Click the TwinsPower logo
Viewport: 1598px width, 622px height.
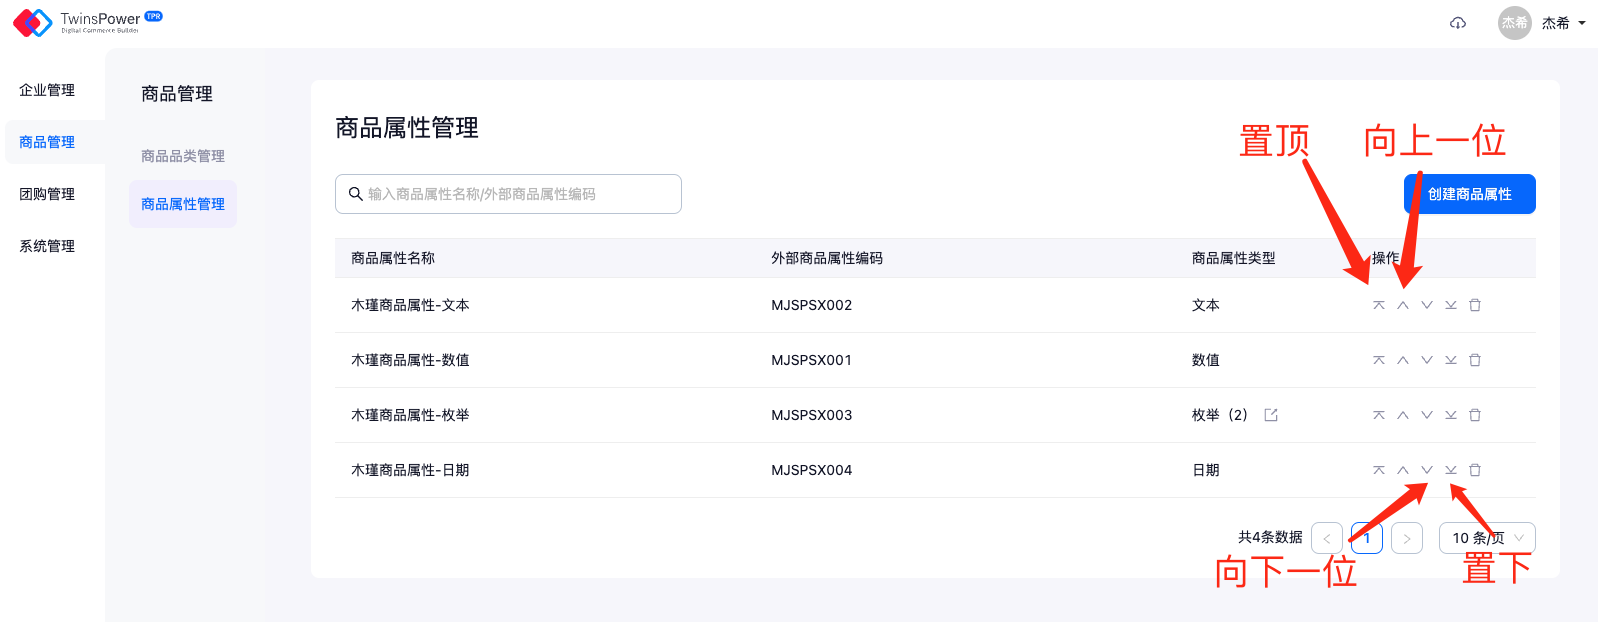(x=87, y=22)
